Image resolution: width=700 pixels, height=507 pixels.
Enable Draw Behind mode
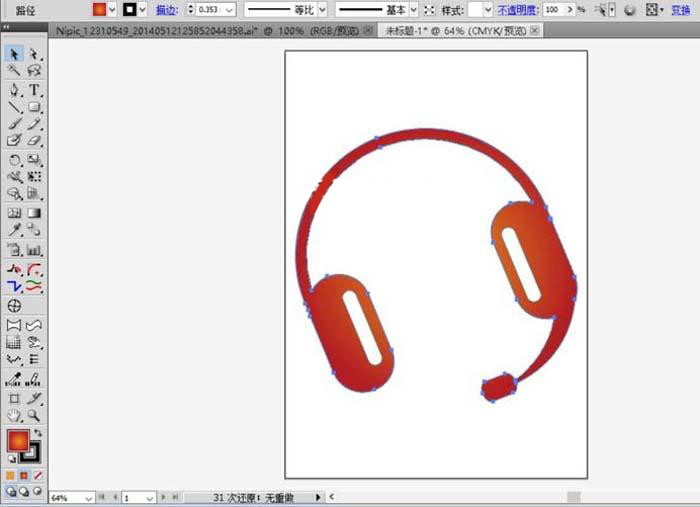point(24,491)
